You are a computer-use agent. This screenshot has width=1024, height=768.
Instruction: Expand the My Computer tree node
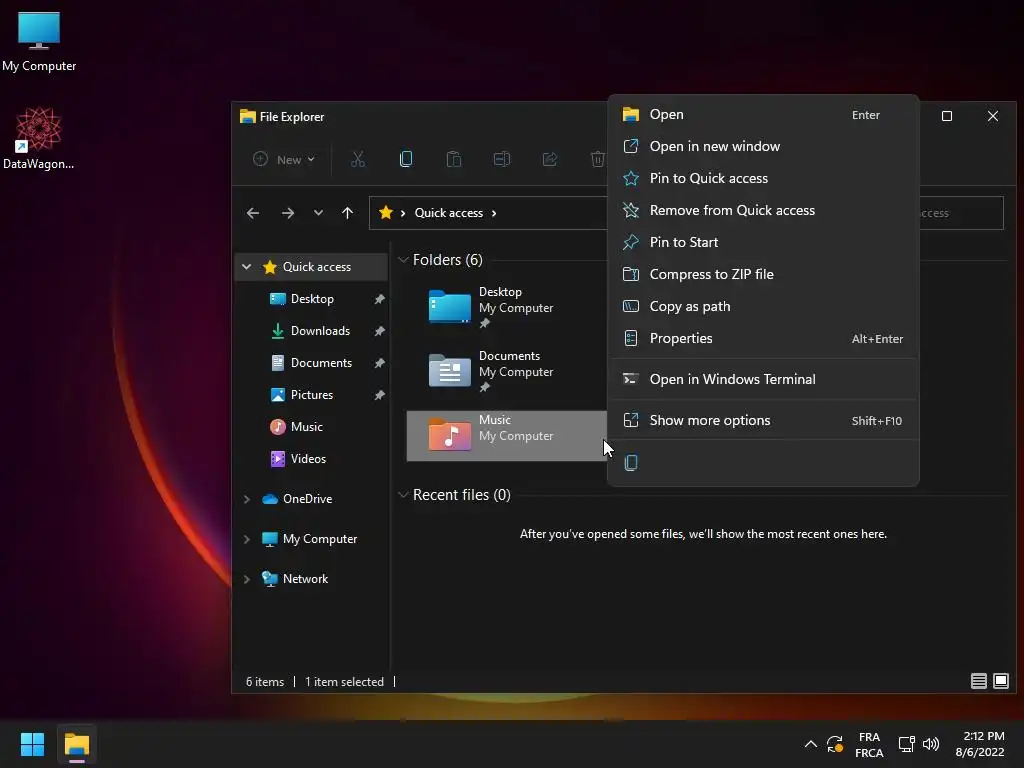(x=246, y=539)
